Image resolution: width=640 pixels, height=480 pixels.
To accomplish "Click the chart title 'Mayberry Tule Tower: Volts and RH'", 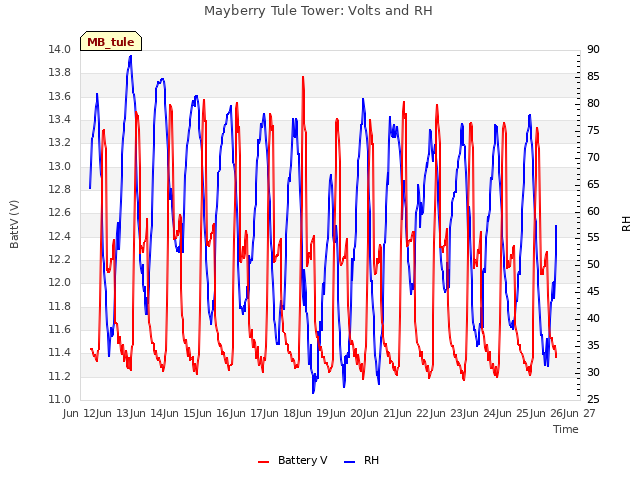I will click(318, 11).
